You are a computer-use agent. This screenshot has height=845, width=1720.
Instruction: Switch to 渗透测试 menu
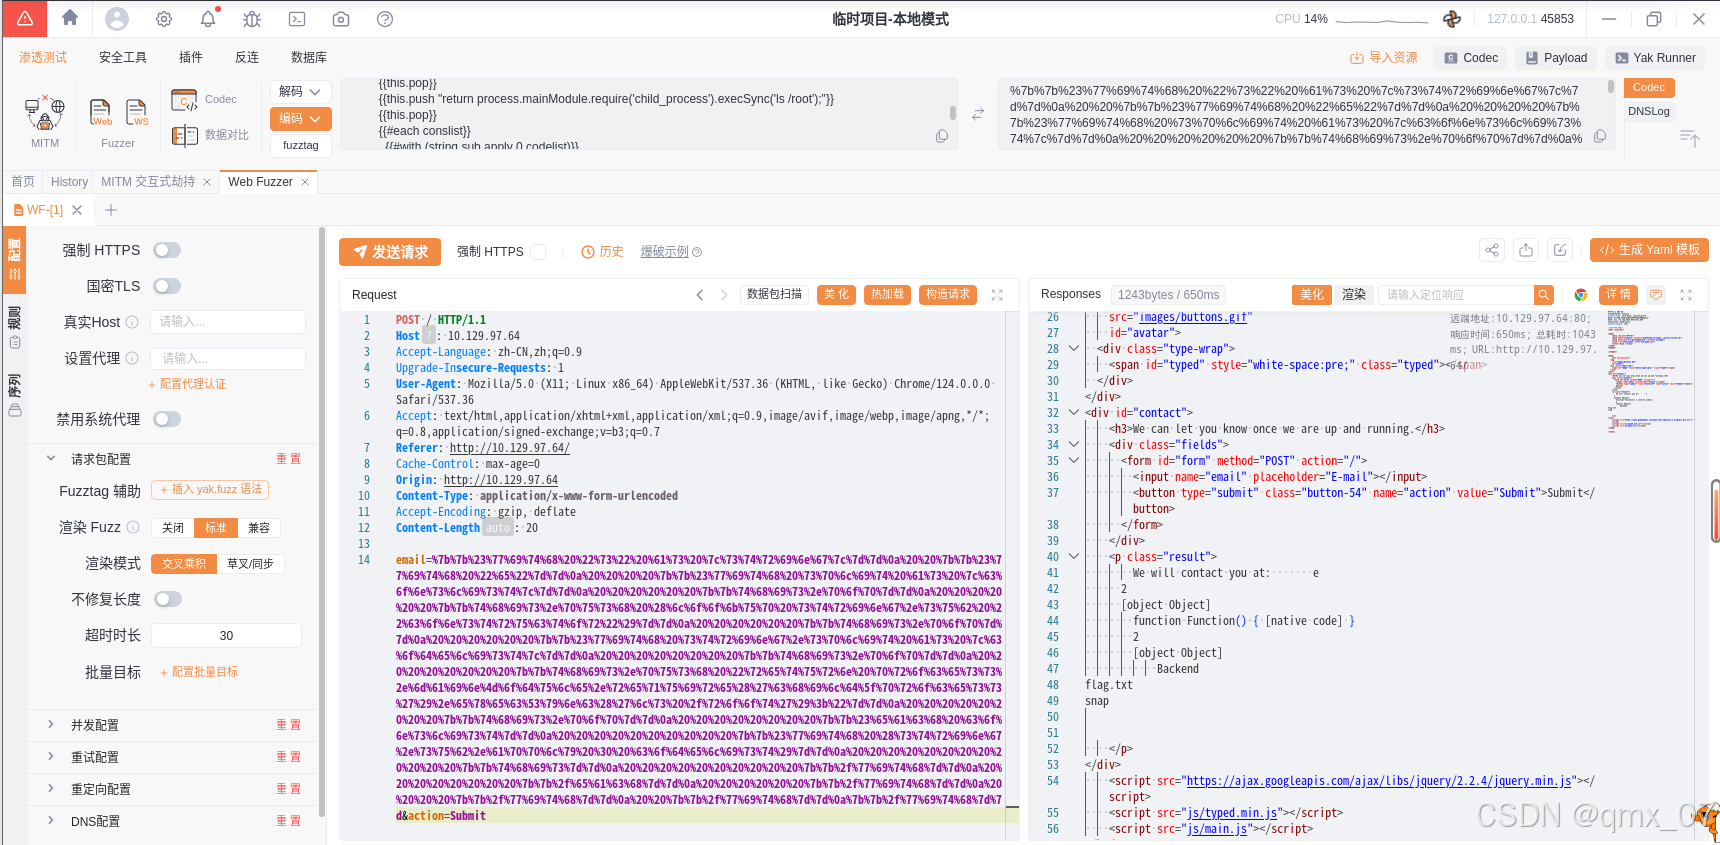point(43,58)
